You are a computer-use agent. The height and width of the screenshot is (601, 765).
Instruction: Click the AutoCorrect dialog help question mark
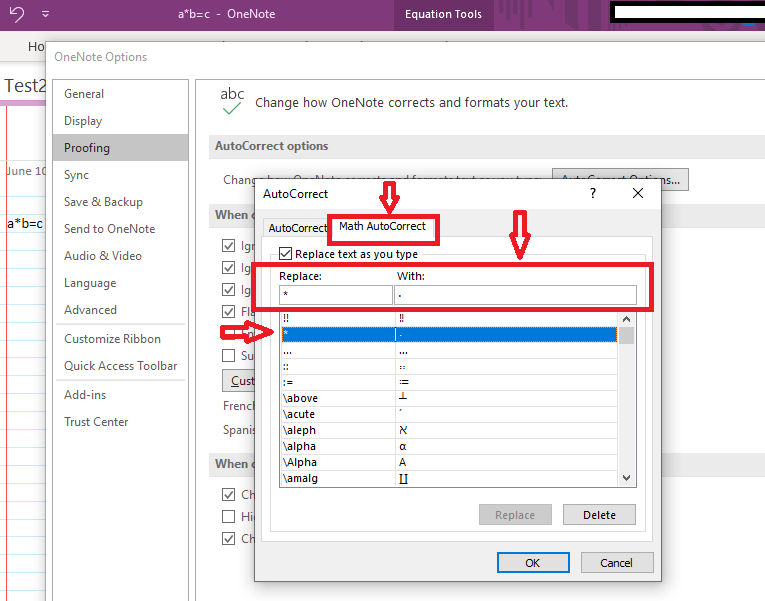point(593,194)
